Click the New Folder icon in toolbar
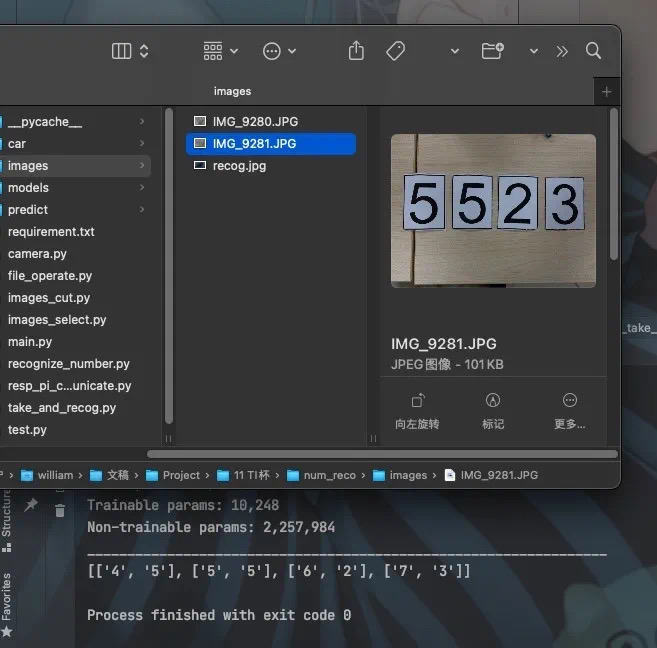Viewport: 657px width, 648px height. (492, 51)
